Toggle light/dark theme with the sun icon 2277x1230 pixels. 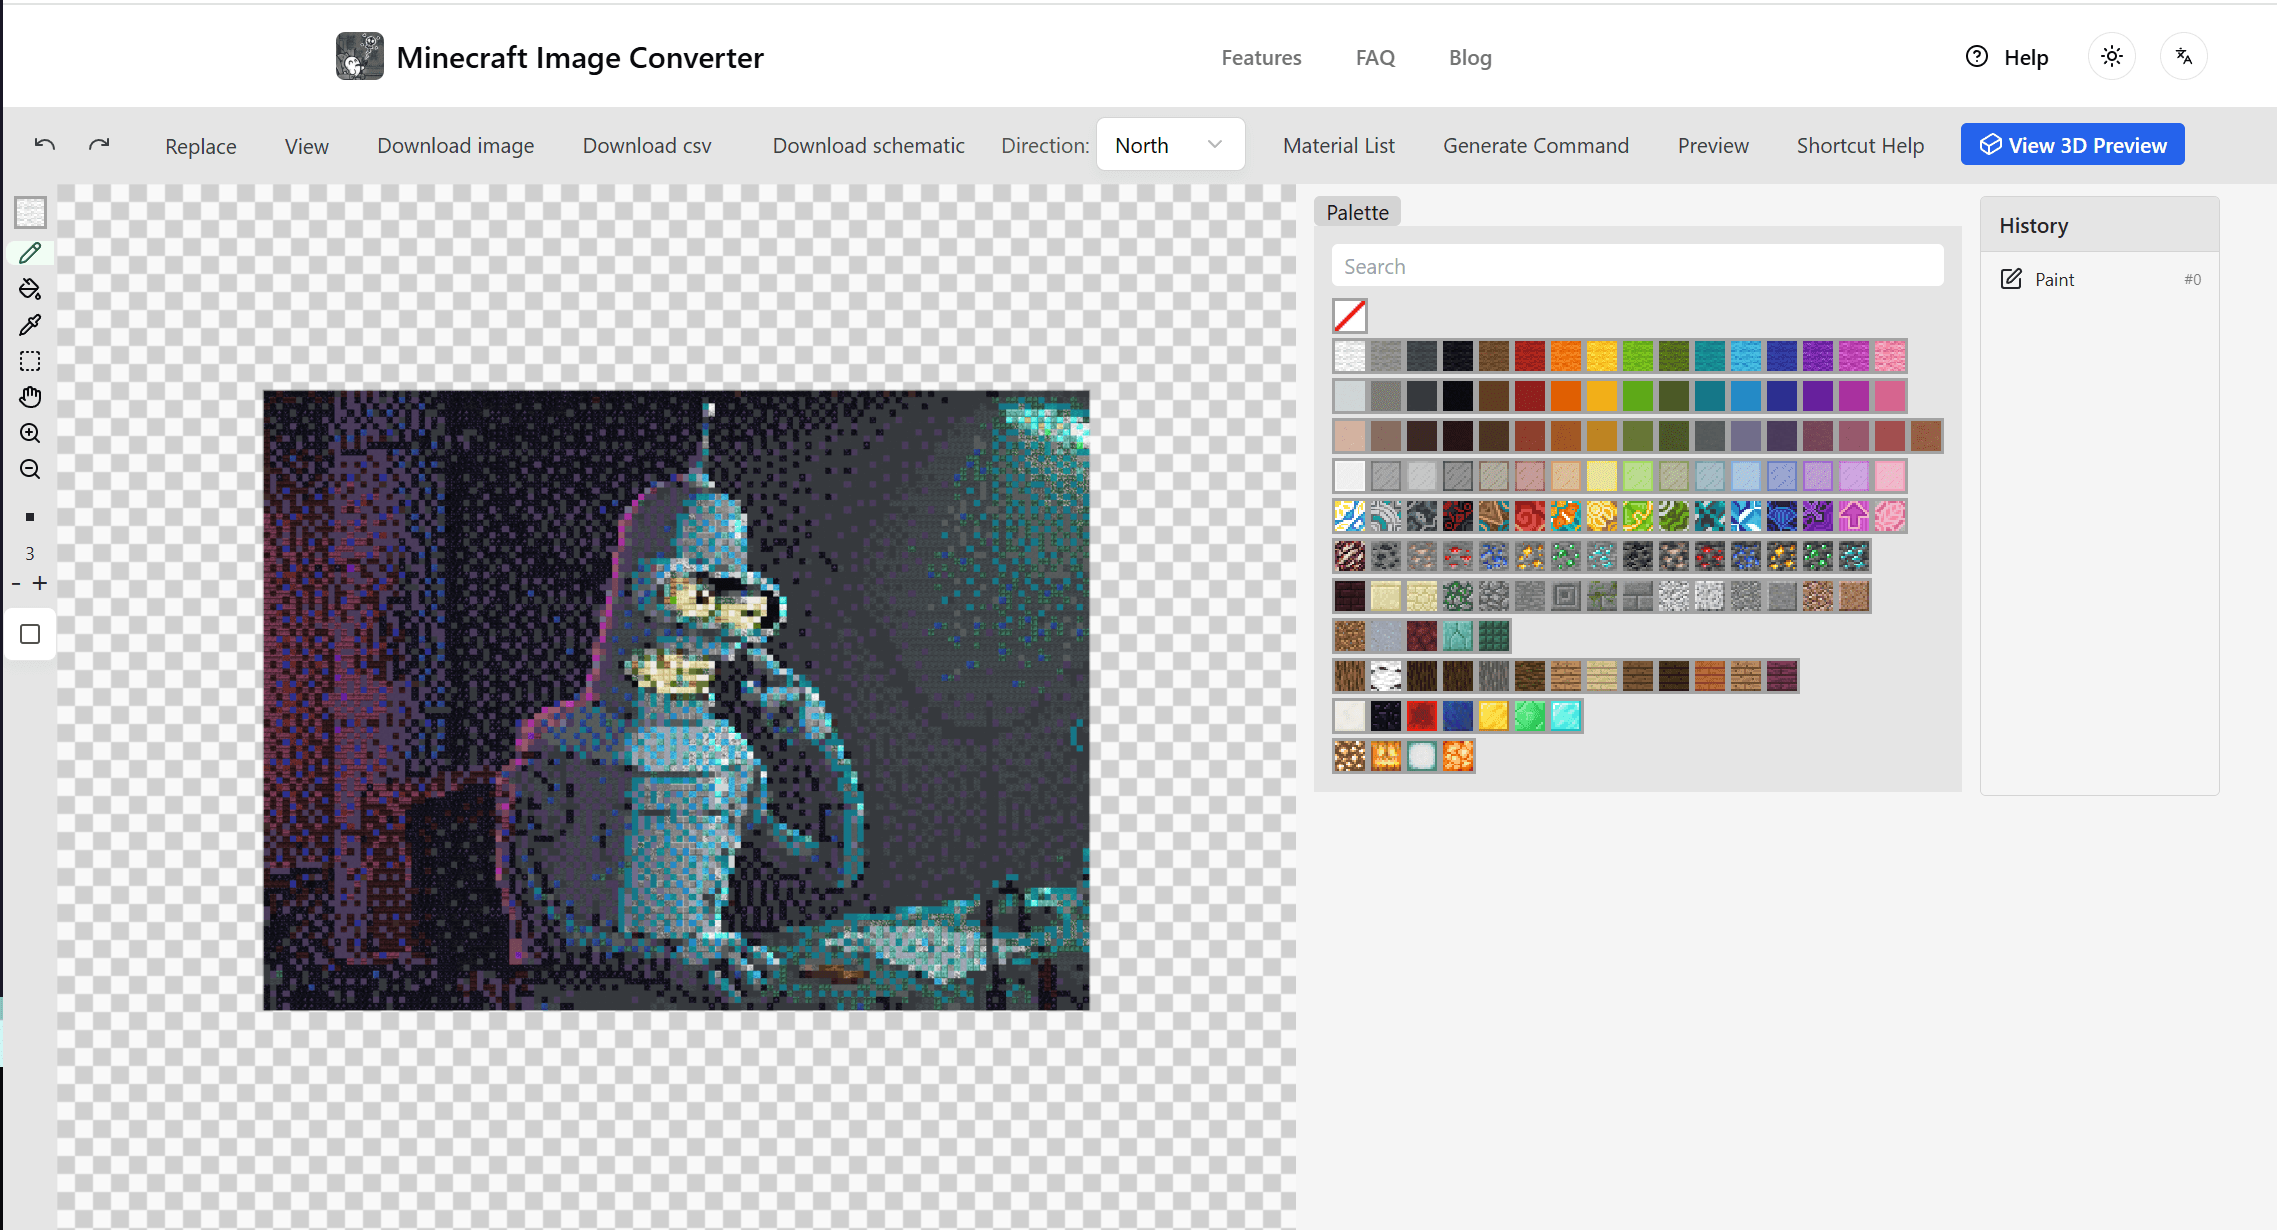2111,56
